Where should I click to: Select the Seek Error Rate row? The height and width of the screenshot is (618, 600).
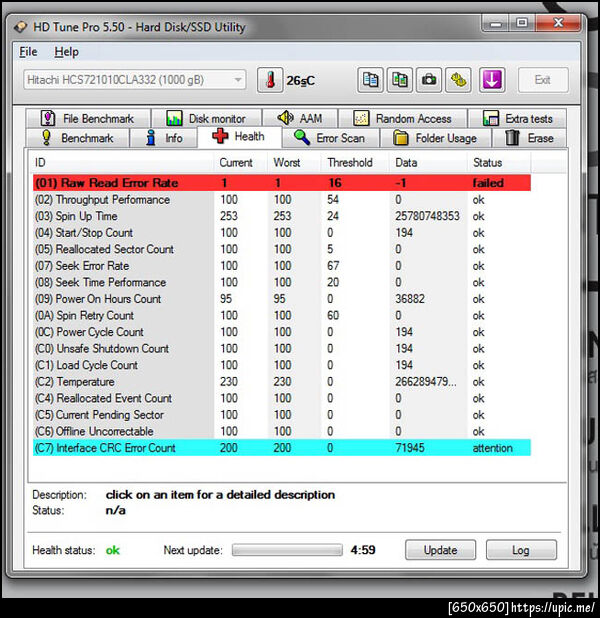coord(281,266)
